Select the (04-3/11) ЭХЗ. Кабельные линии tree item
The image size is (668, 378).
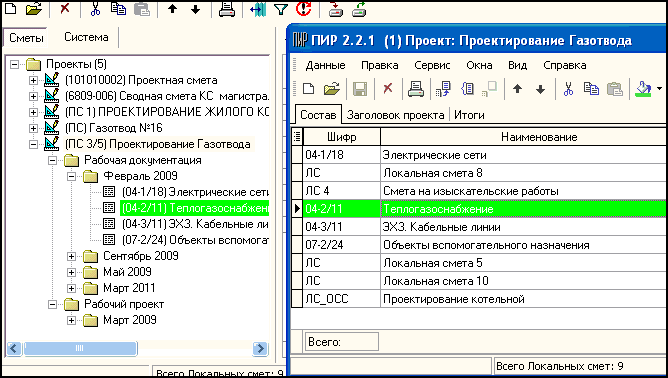(x=195, y=224)
